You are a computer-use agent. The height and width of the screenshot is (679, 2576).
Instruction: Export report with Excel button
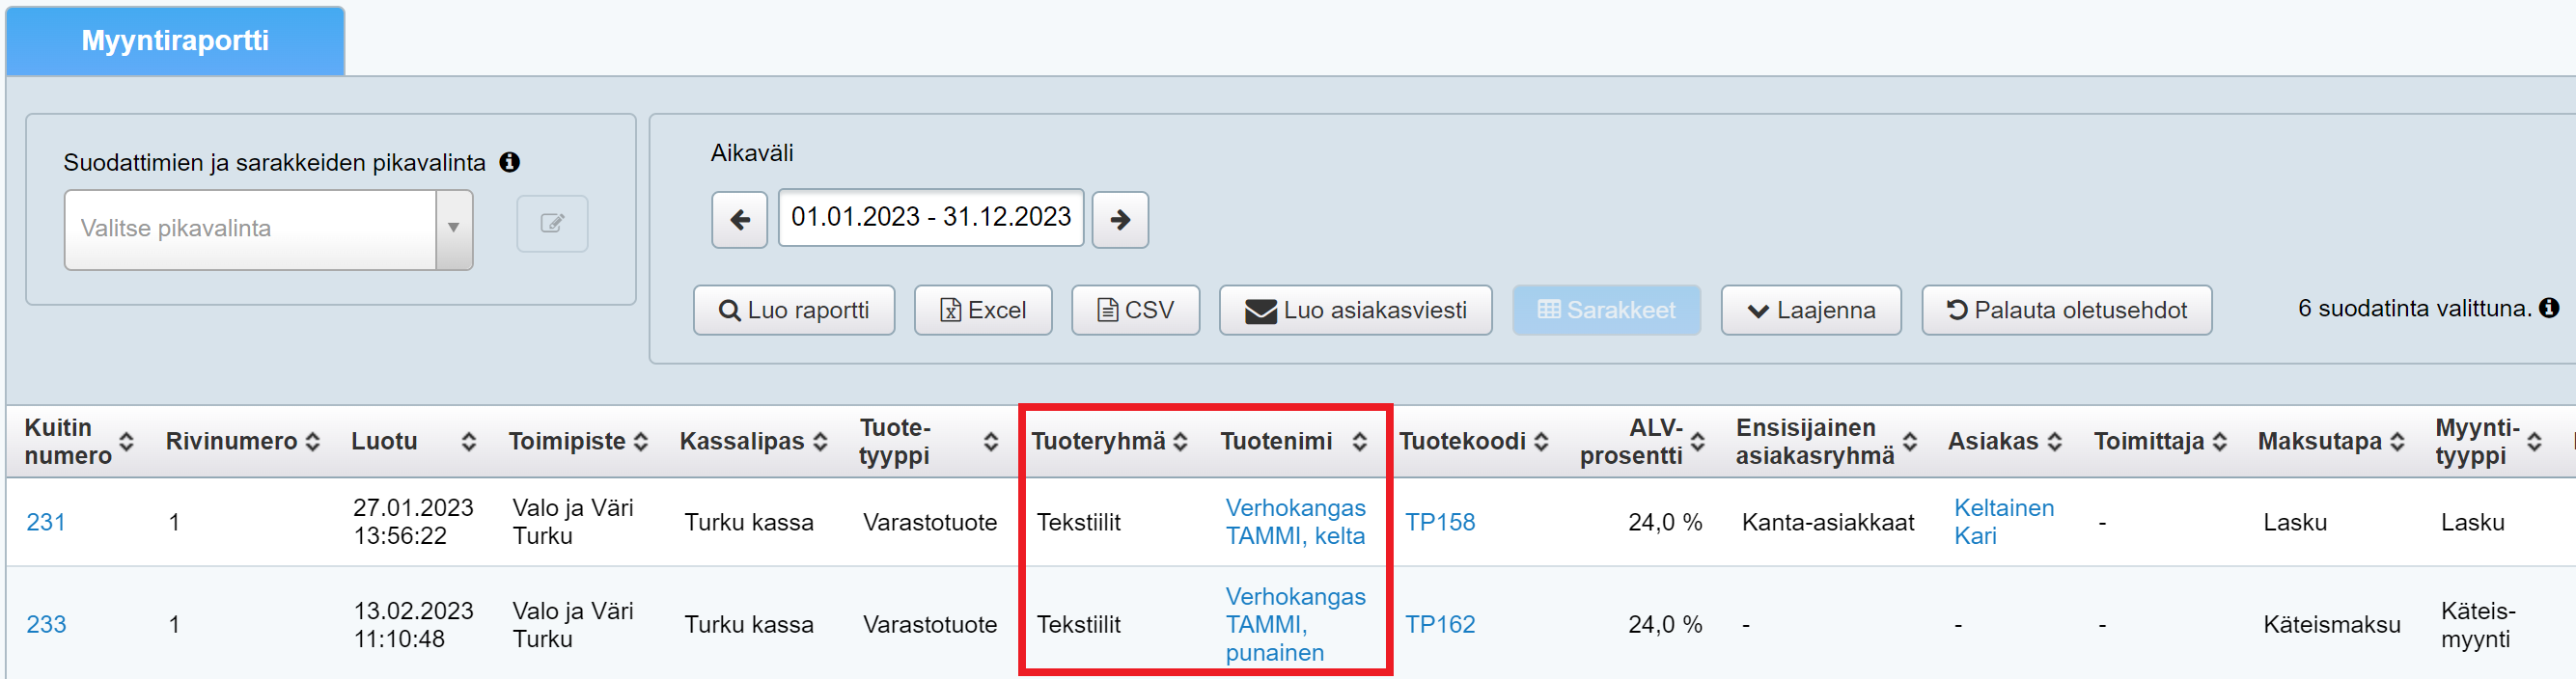pos(983,310)
